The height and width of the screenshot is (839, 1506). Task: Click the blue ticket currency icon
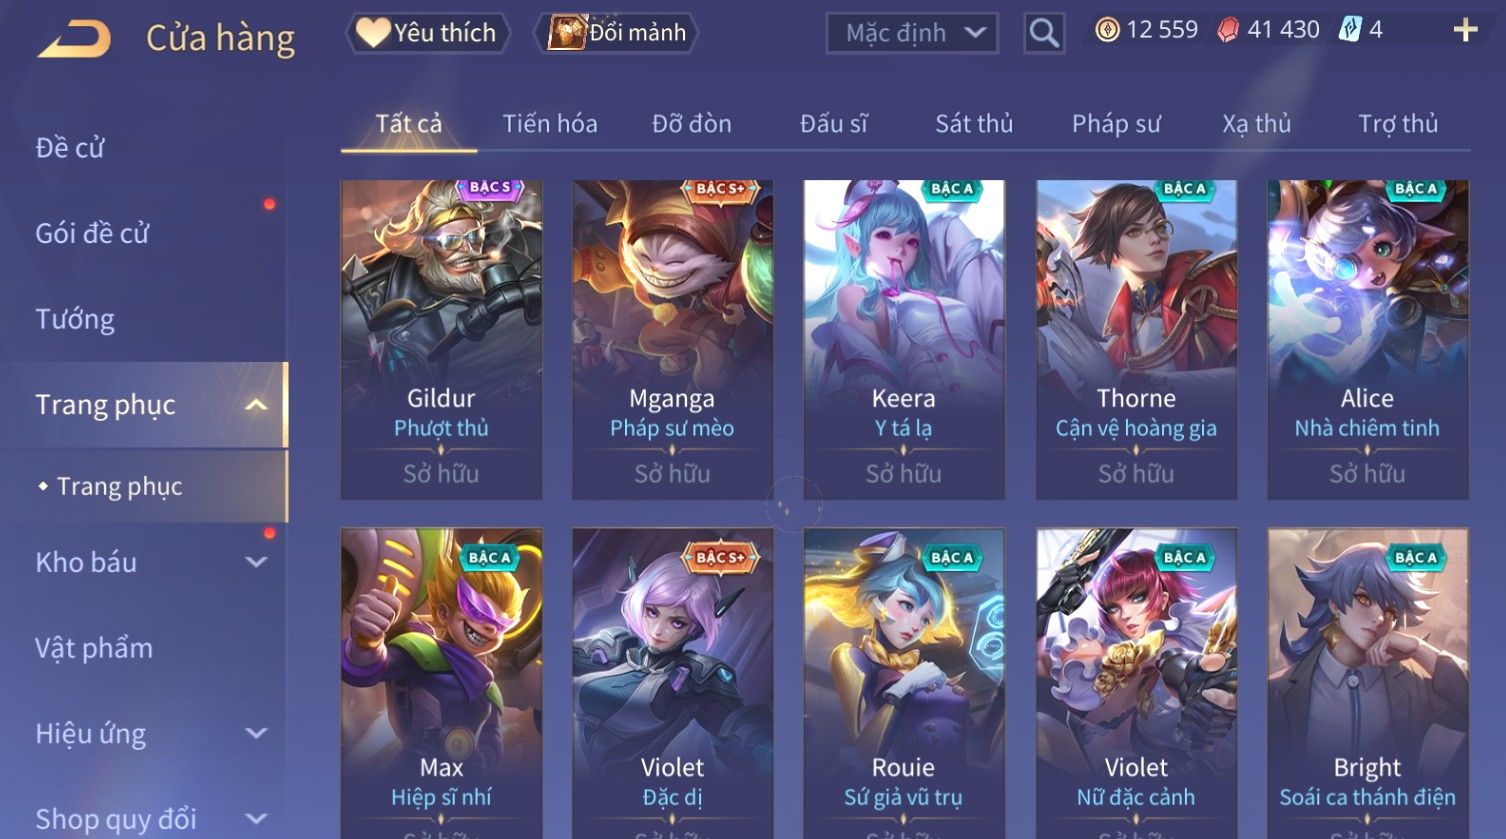point(1350,30)
